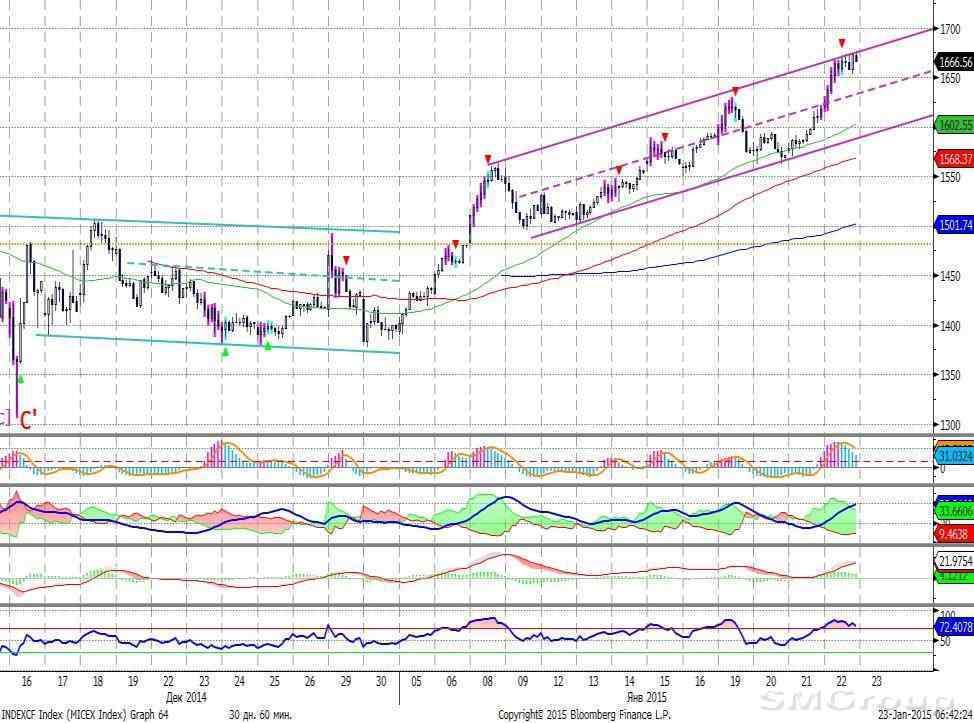Click the red triangle marker above the January 15 candles
This screenshot has height=723, width=974.
click(665, 137)
